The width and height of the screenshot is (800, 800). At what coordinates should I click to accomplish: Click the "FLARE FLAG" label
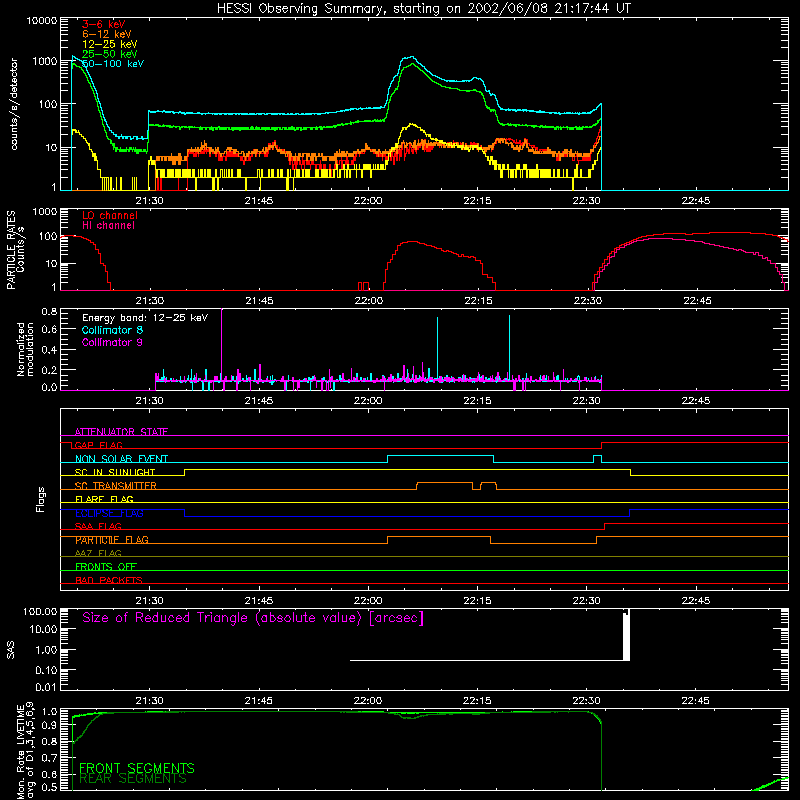[x=104, y=499]
